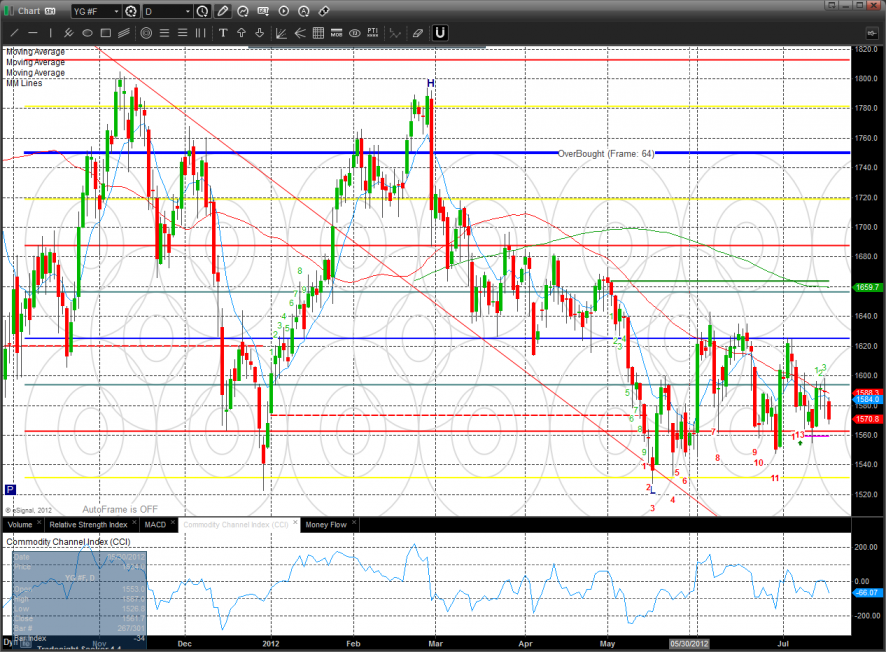This screenshot has height=652, width=886.
Task: Click the 1659.7 green price tag
Action: pyautogui.click(x=867, y=288)
